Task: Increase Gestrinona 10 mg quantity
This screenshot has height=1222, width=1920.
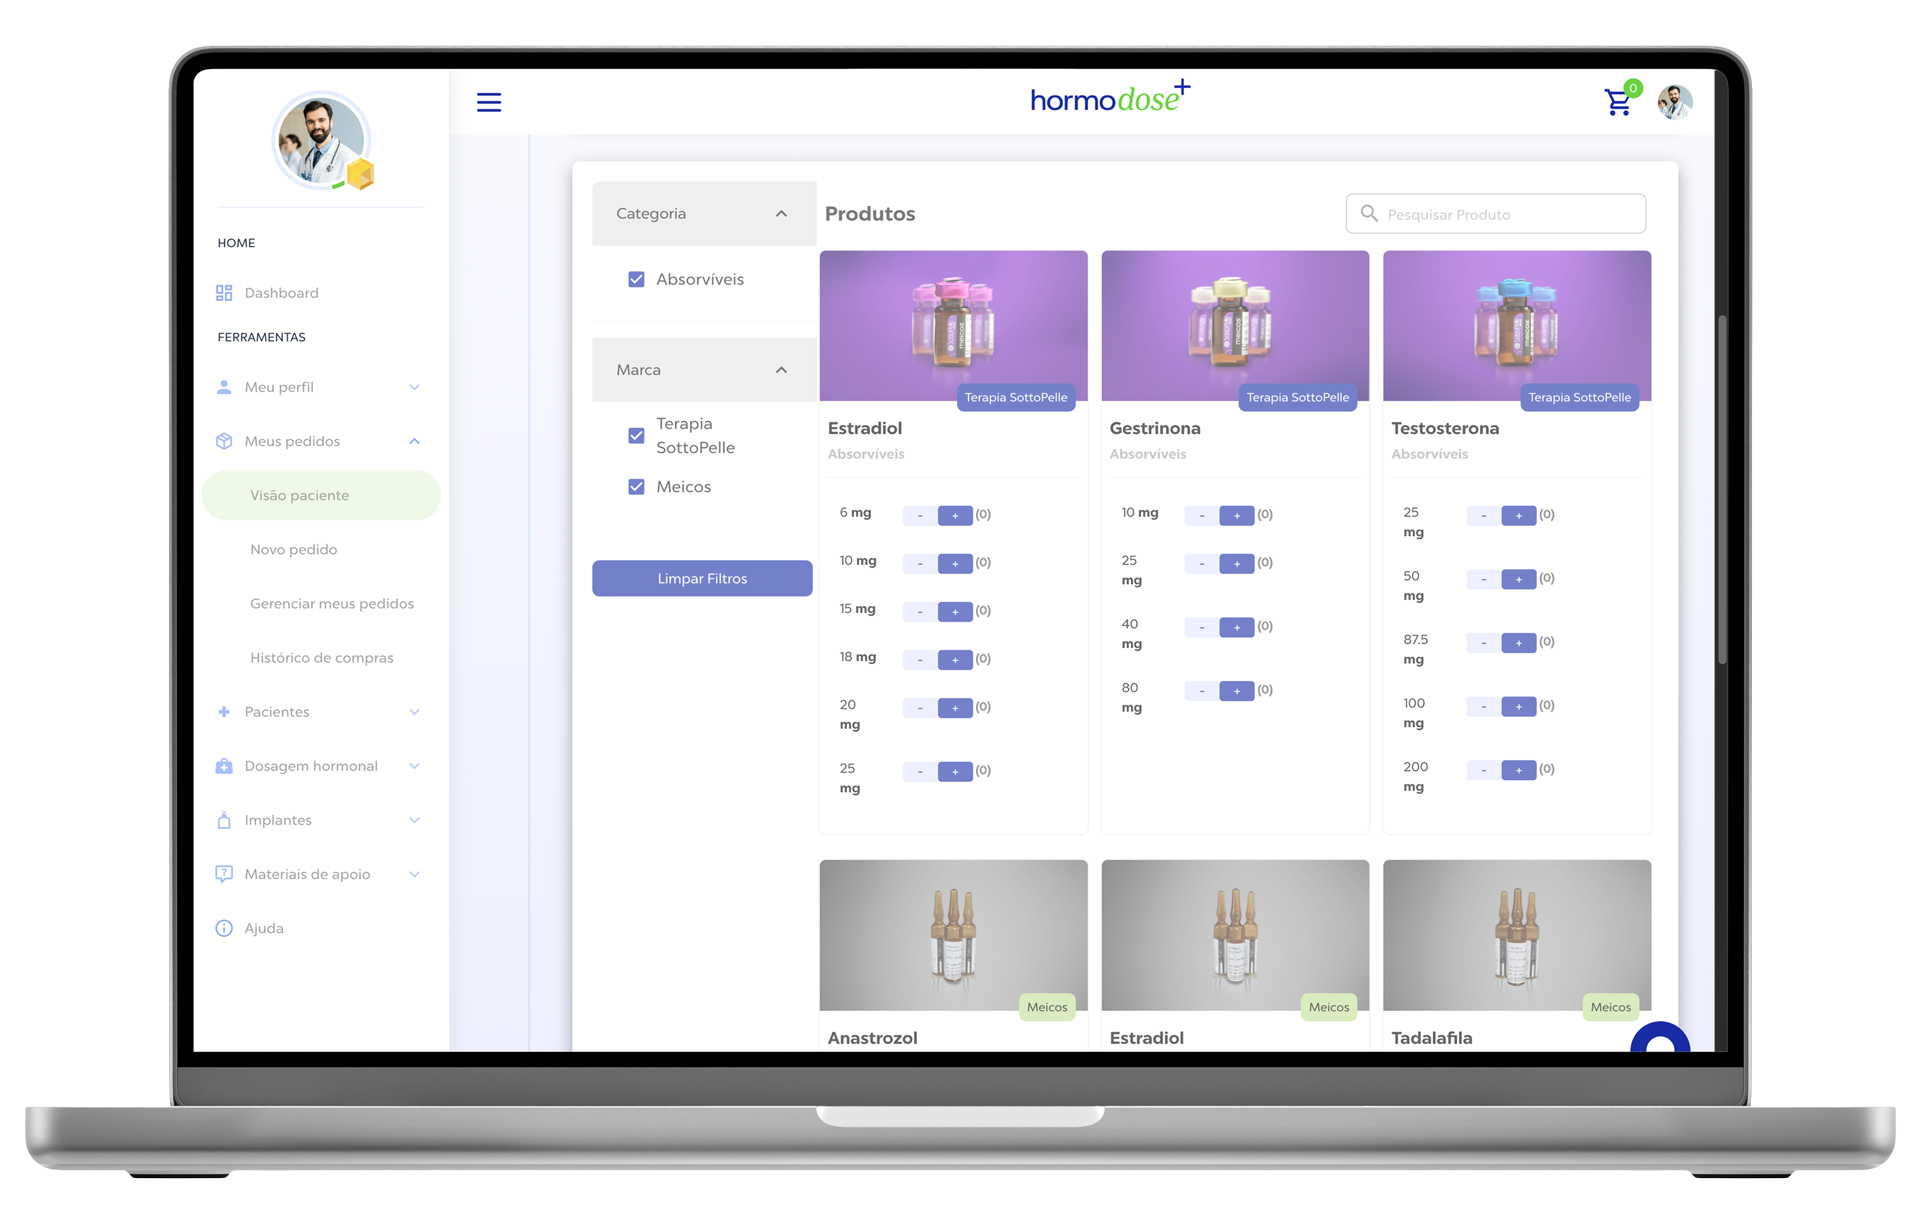Action: pyautogui.click(x=1237, y=515)
